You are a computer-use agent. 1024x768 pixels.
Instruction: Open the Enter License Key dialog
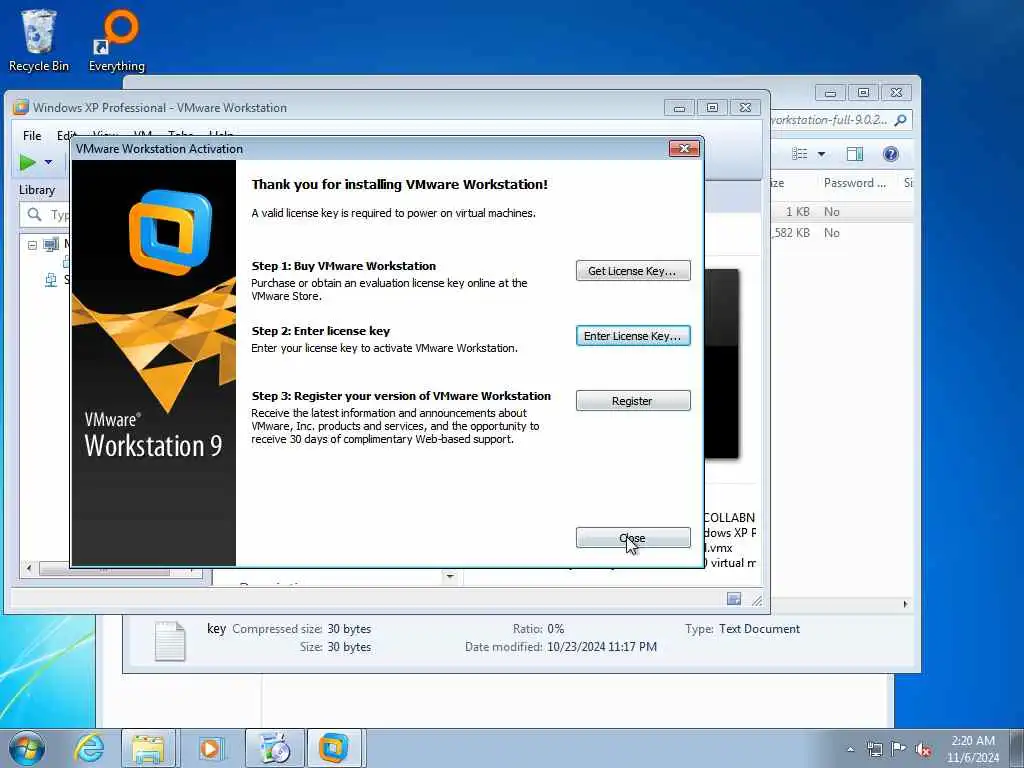point(633,336)
